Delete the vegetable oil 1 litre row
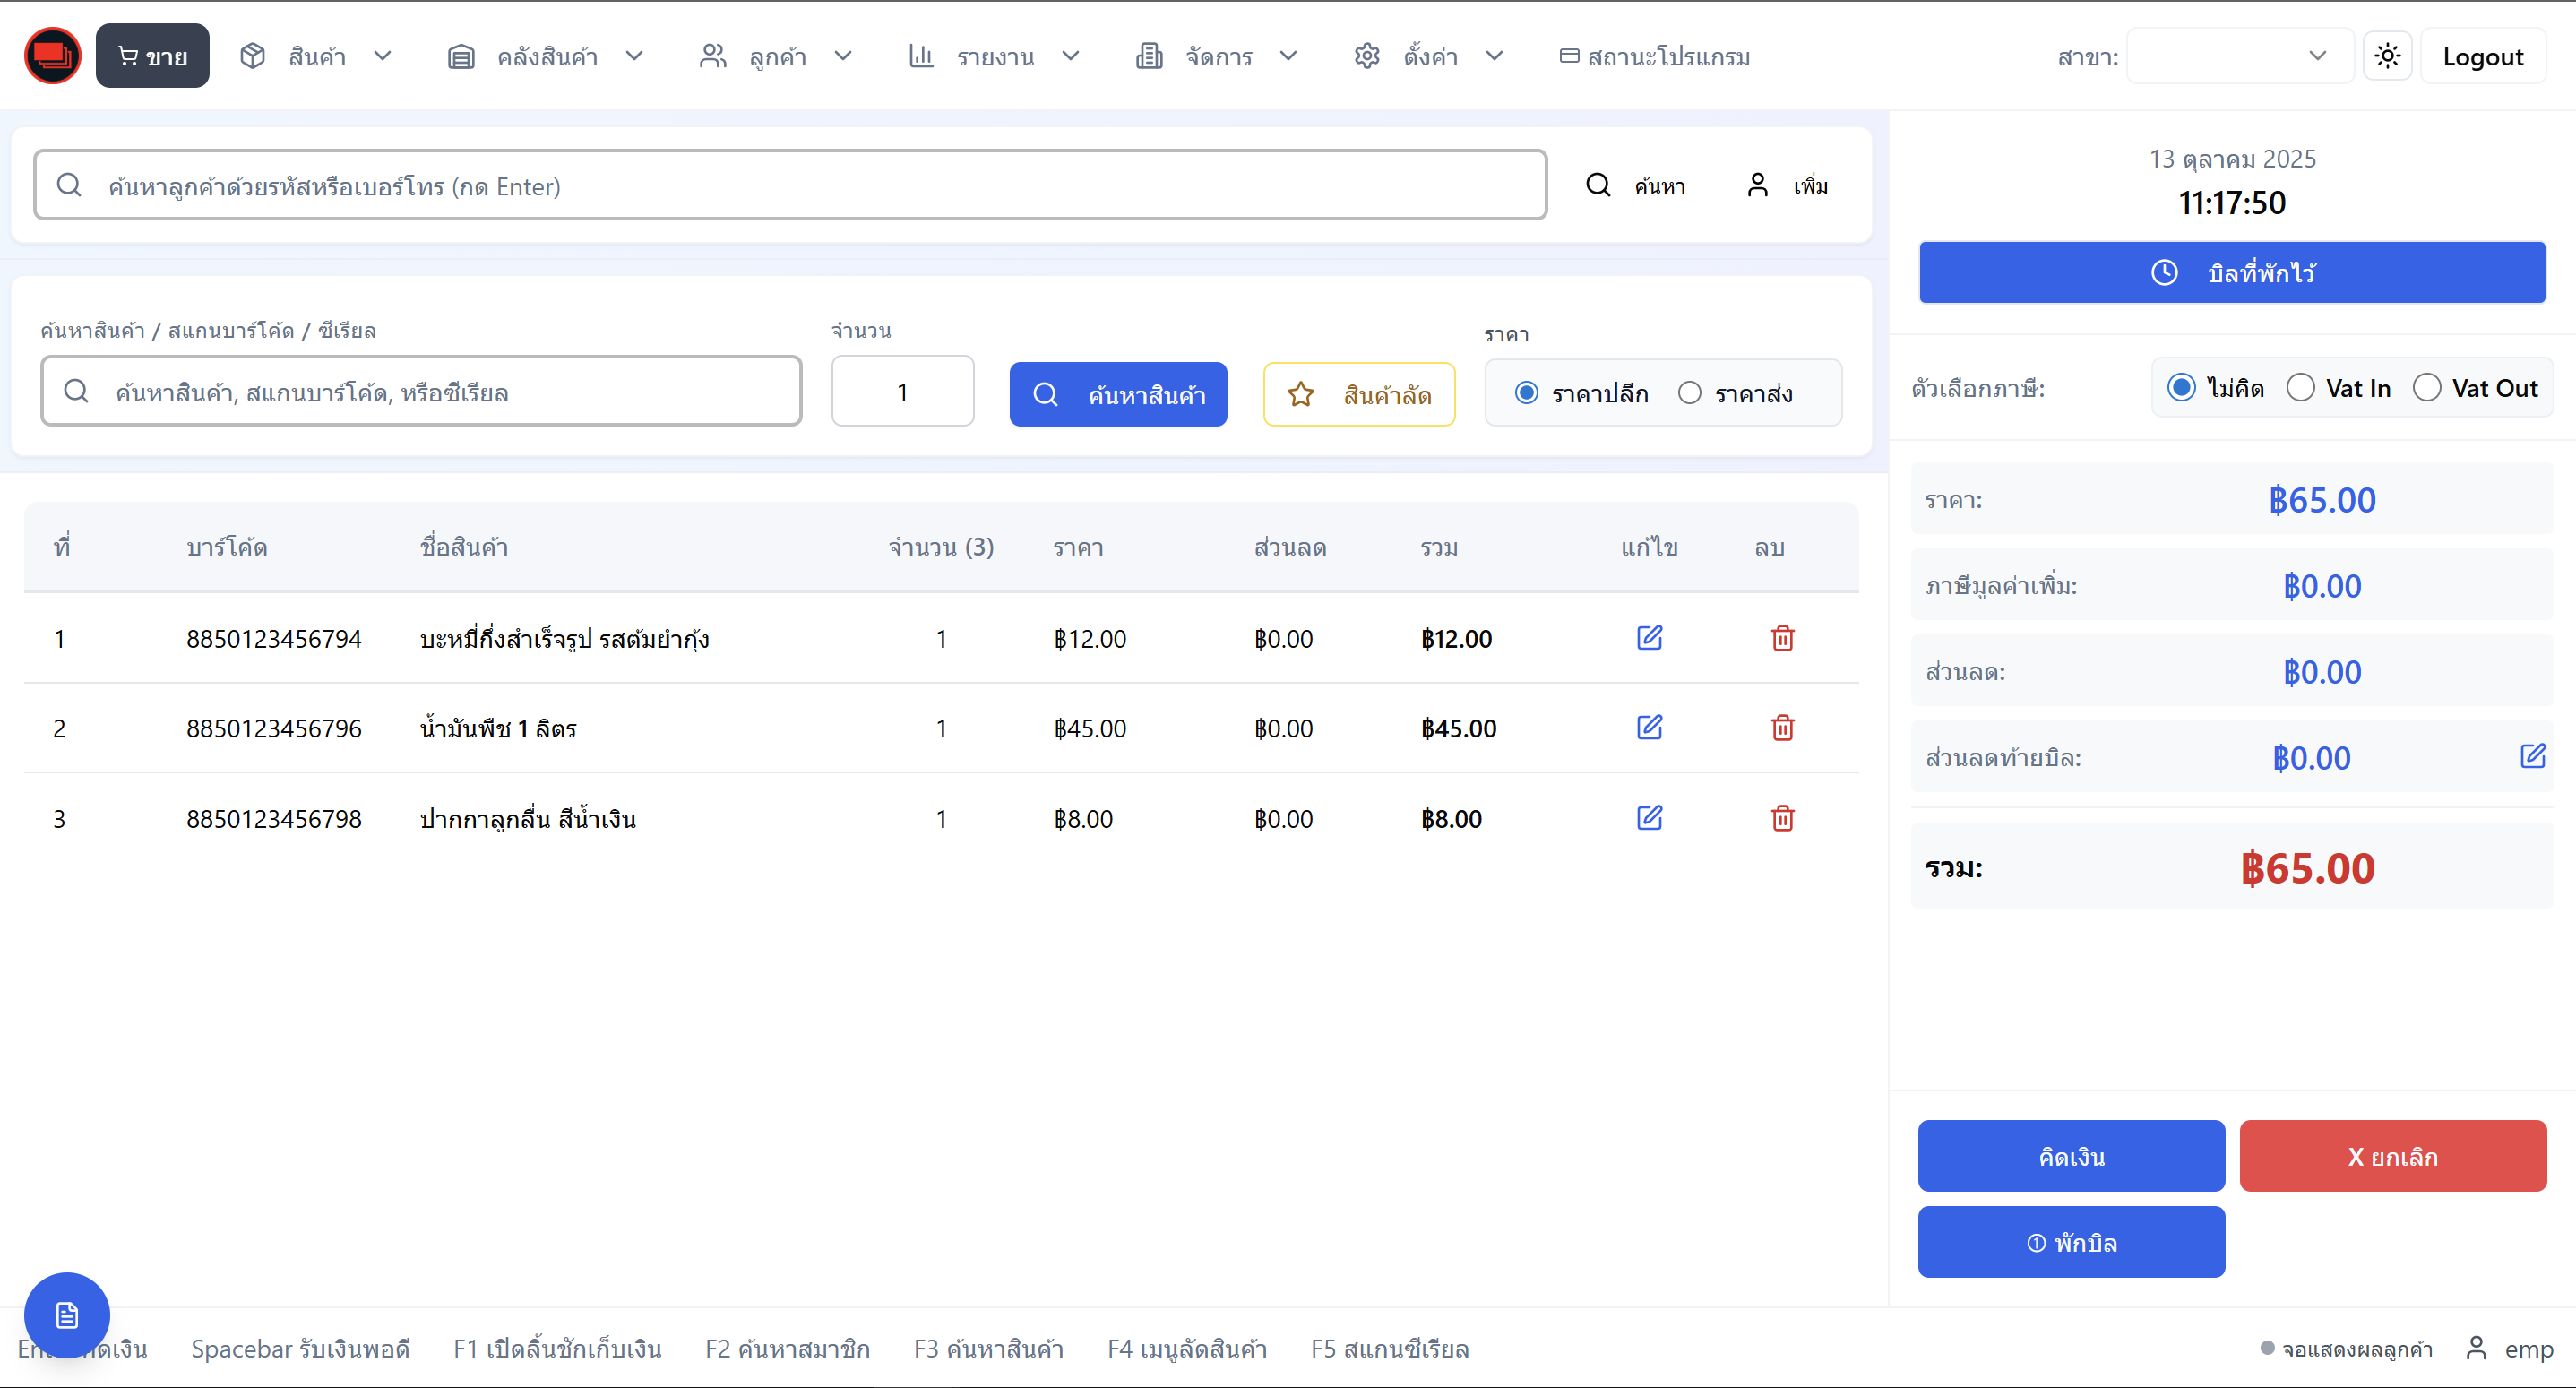The width and height of the screenshot is (2576, 1388). tap(1782, 728)
